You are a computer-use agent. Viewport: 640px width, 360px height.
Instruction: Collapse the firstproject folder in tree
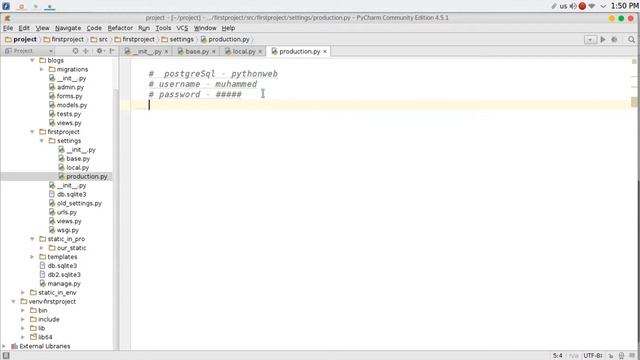click(x=32, y=132)
